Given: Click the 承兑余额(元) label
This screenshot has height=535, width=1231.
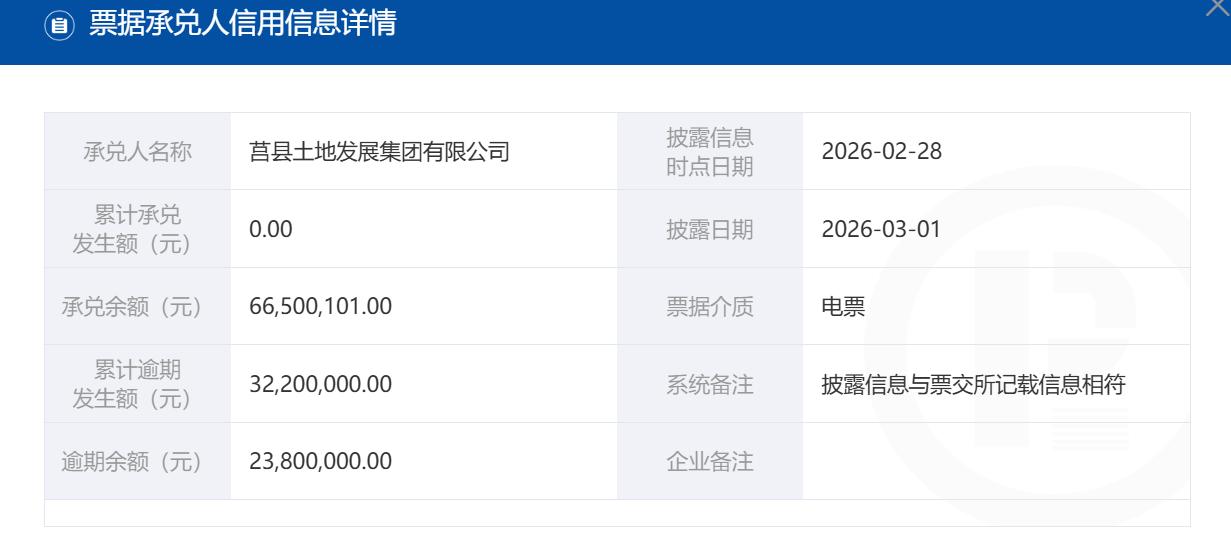Looking at the screenshot, I should click(137, 307).
